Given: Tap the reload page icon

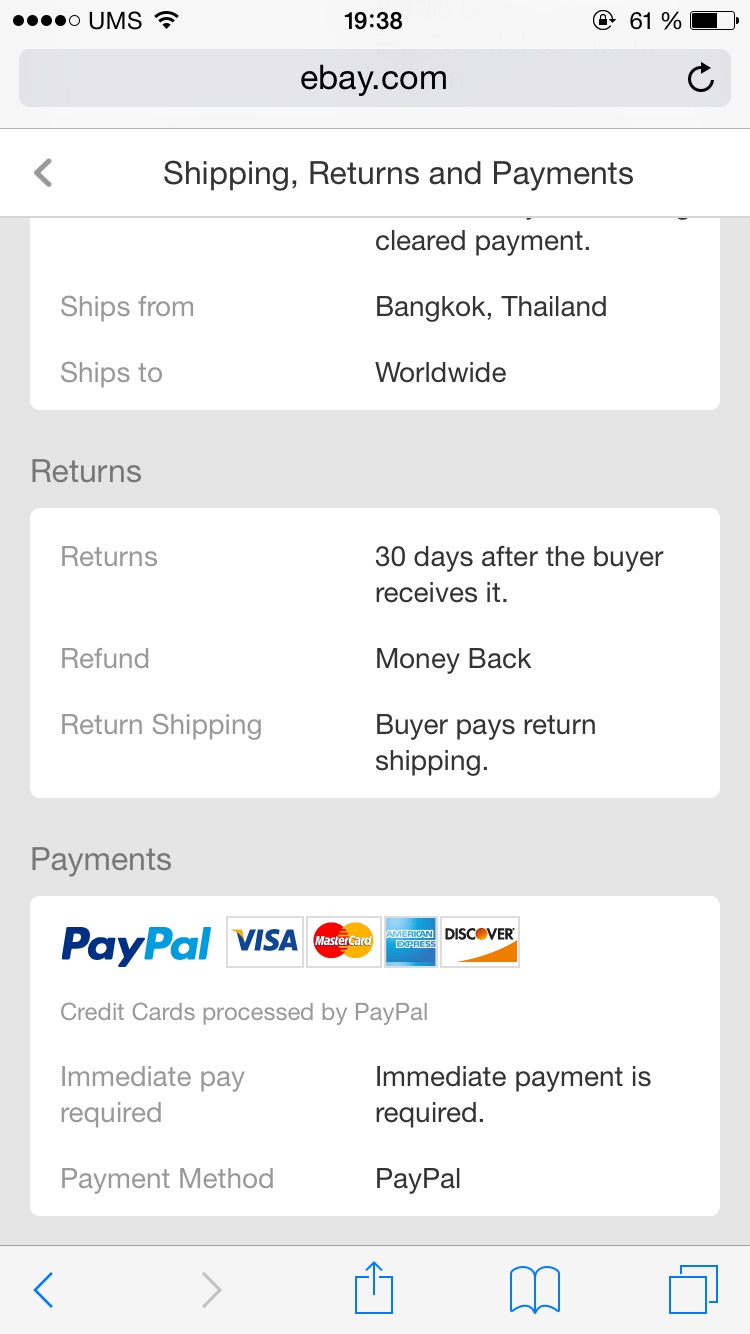Looking at the screenshot, I should click(701, 78).
